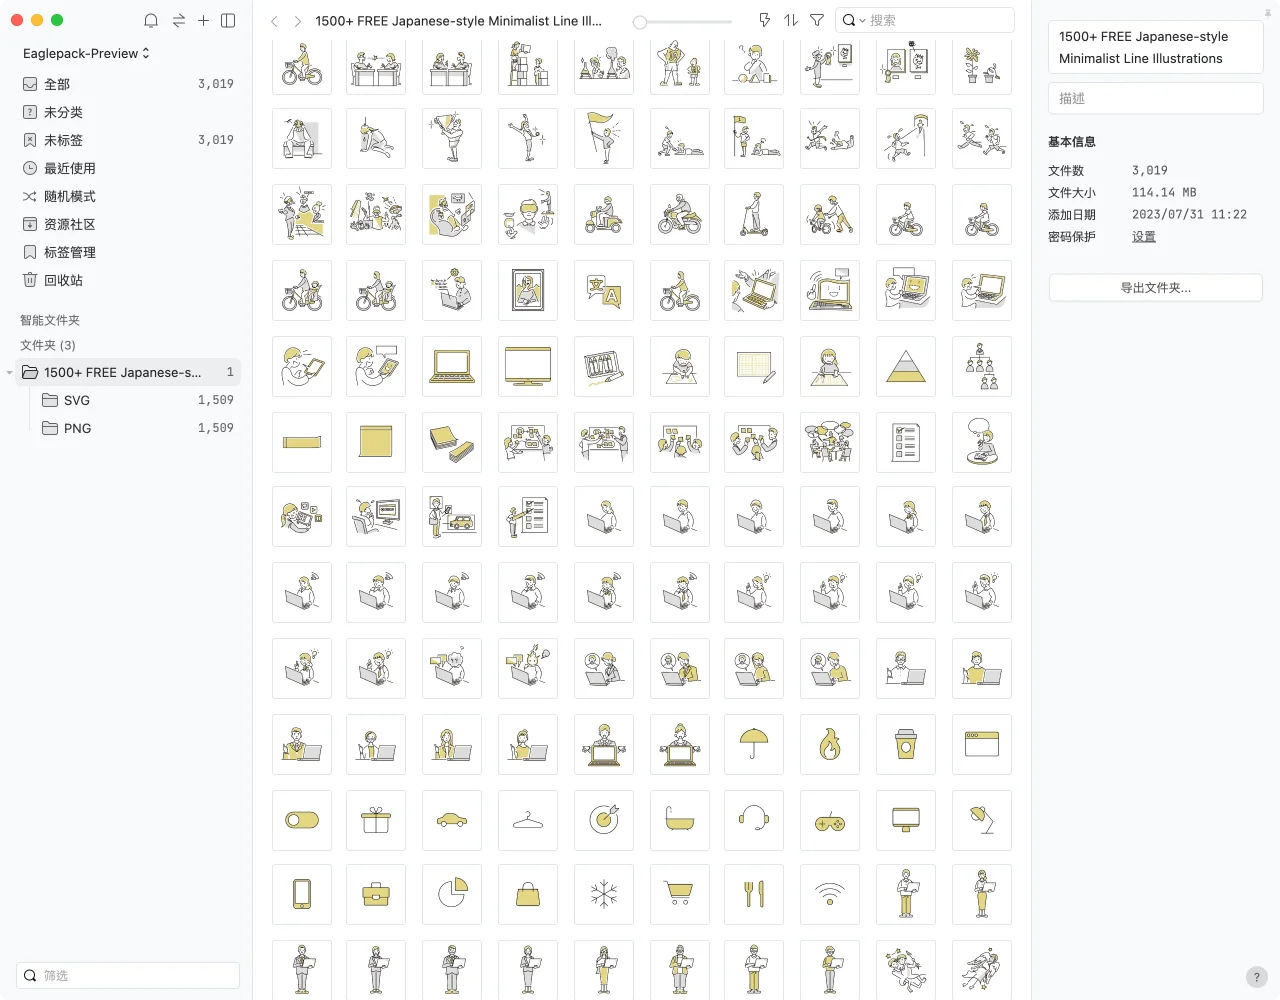The image size is (1280, 1000).
Task: Click the plus icon to add
Action: (203, 20)
